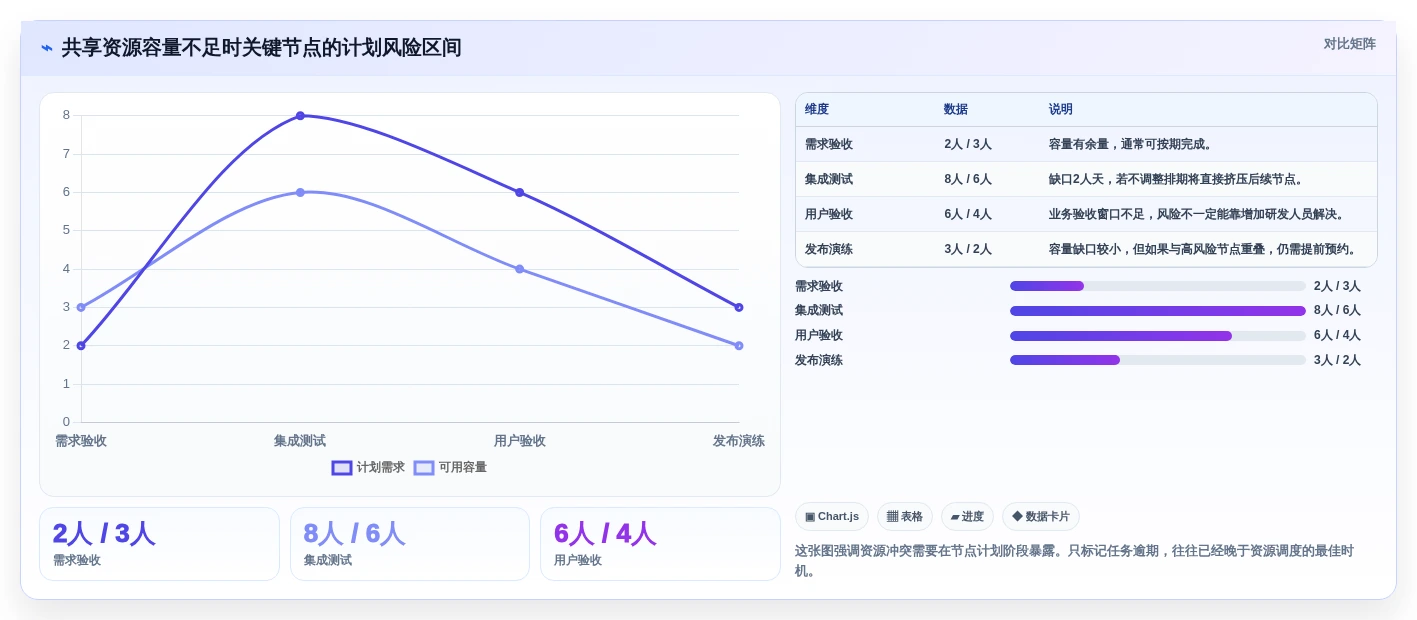Click the 可用容量 point at 集成测试

[300, 192]
